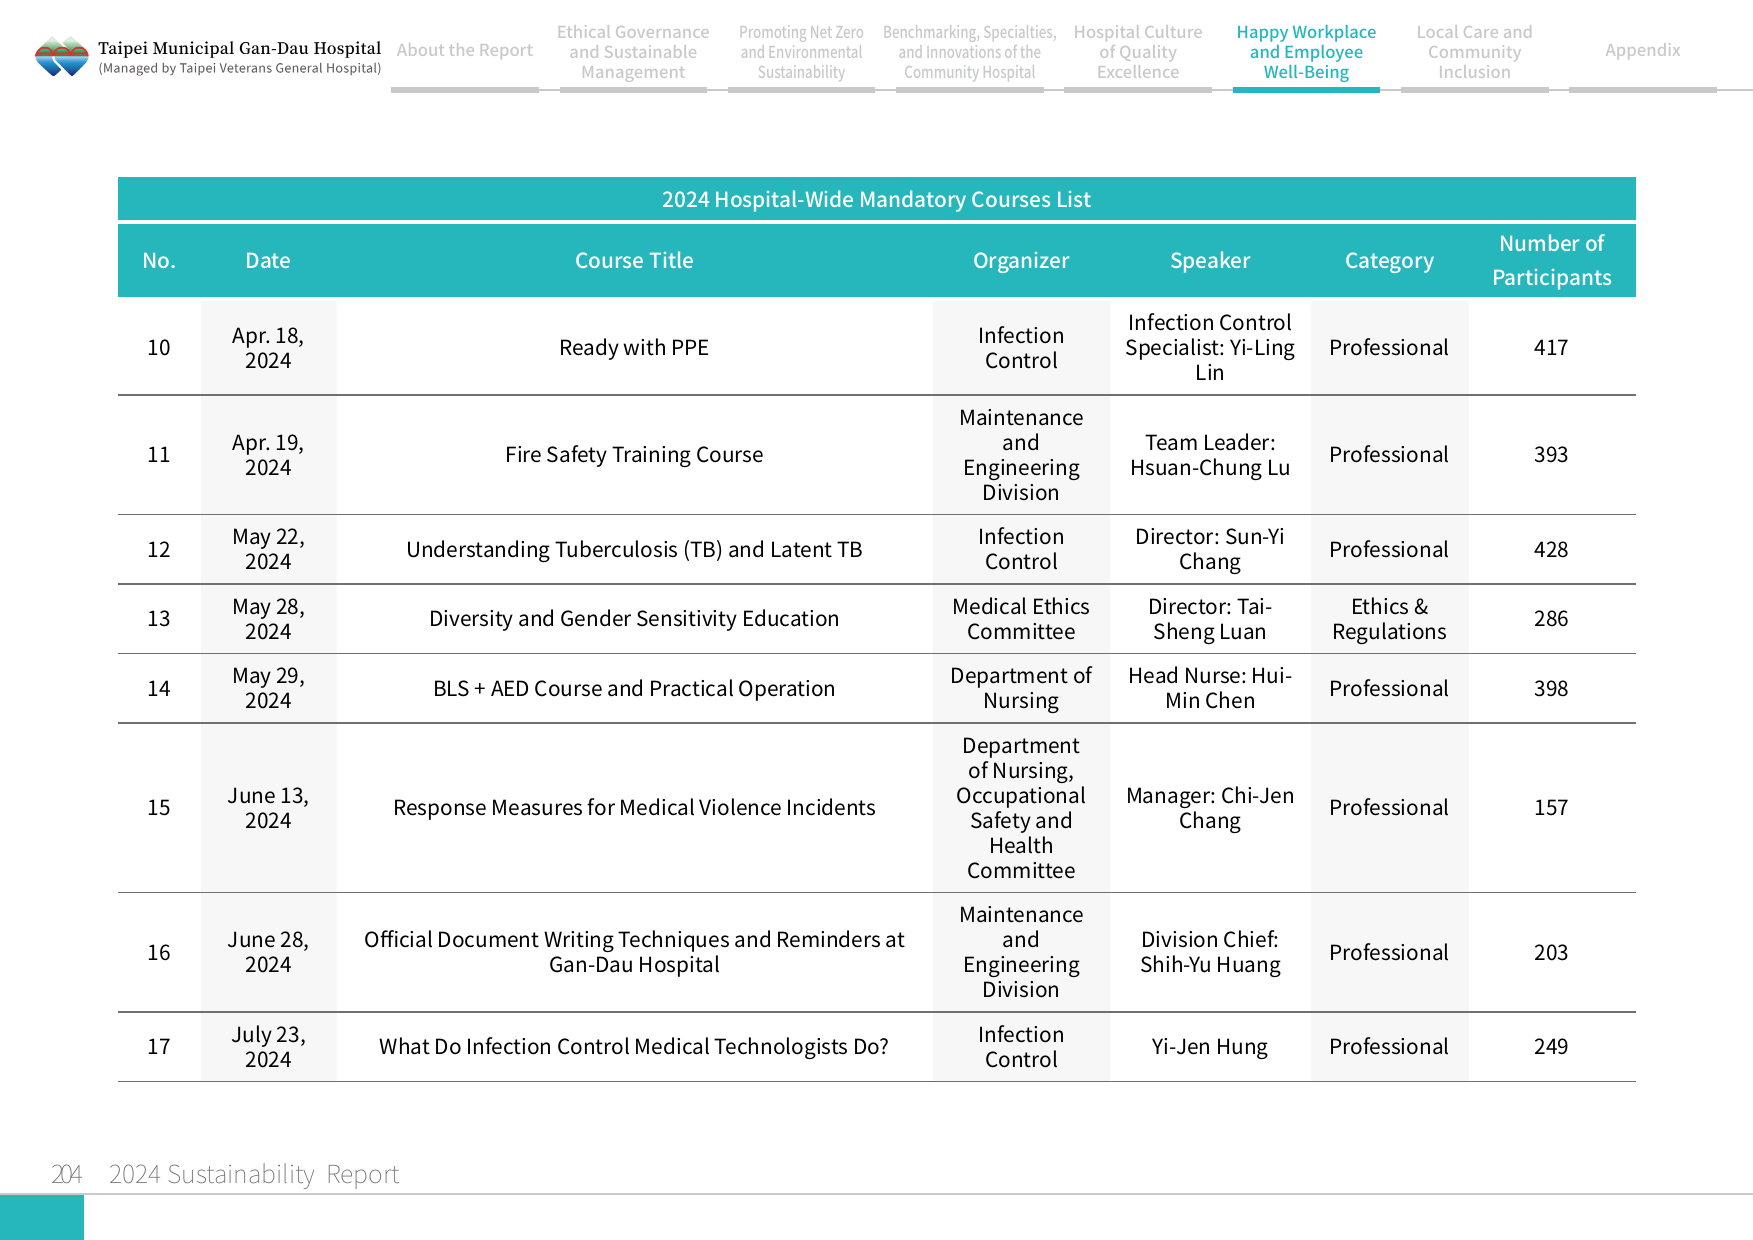Click the Medical Ethics Committee organizer cell
The height and width of the screenshot is (1240, 1753).
[1021, 618]
